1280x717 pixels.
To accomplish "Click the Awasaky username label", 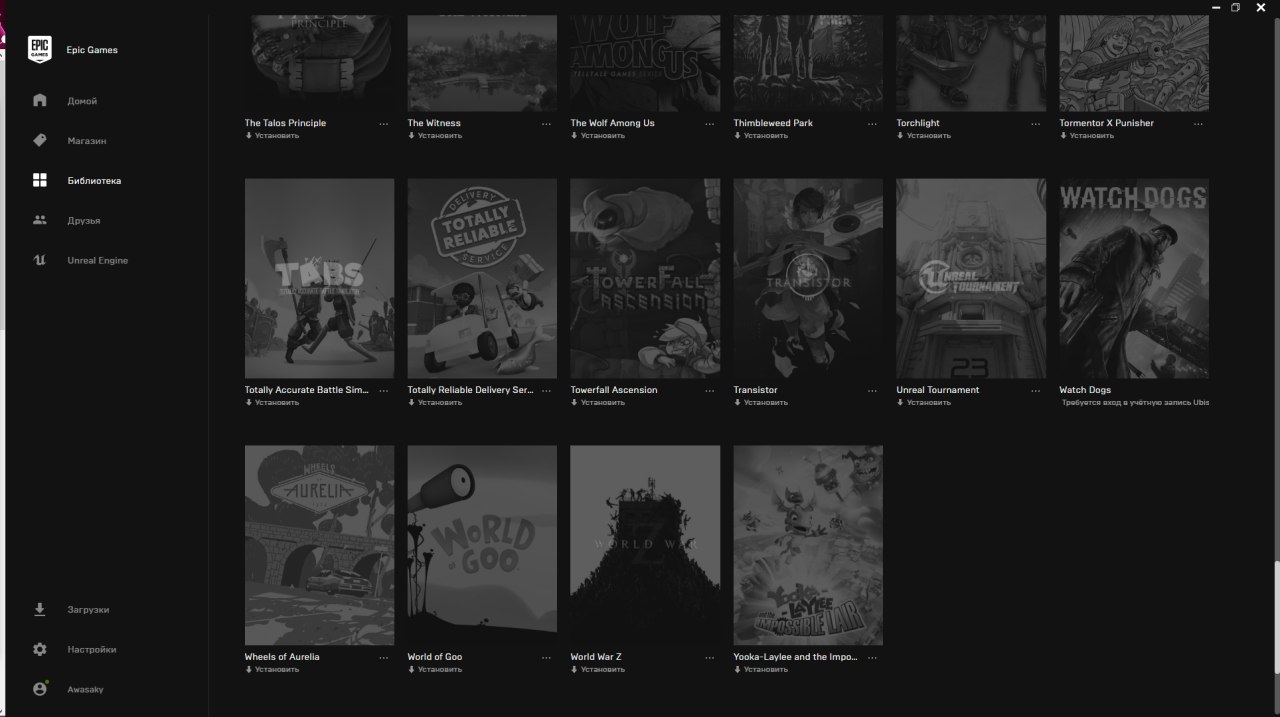I will click(x=85, y=690).
